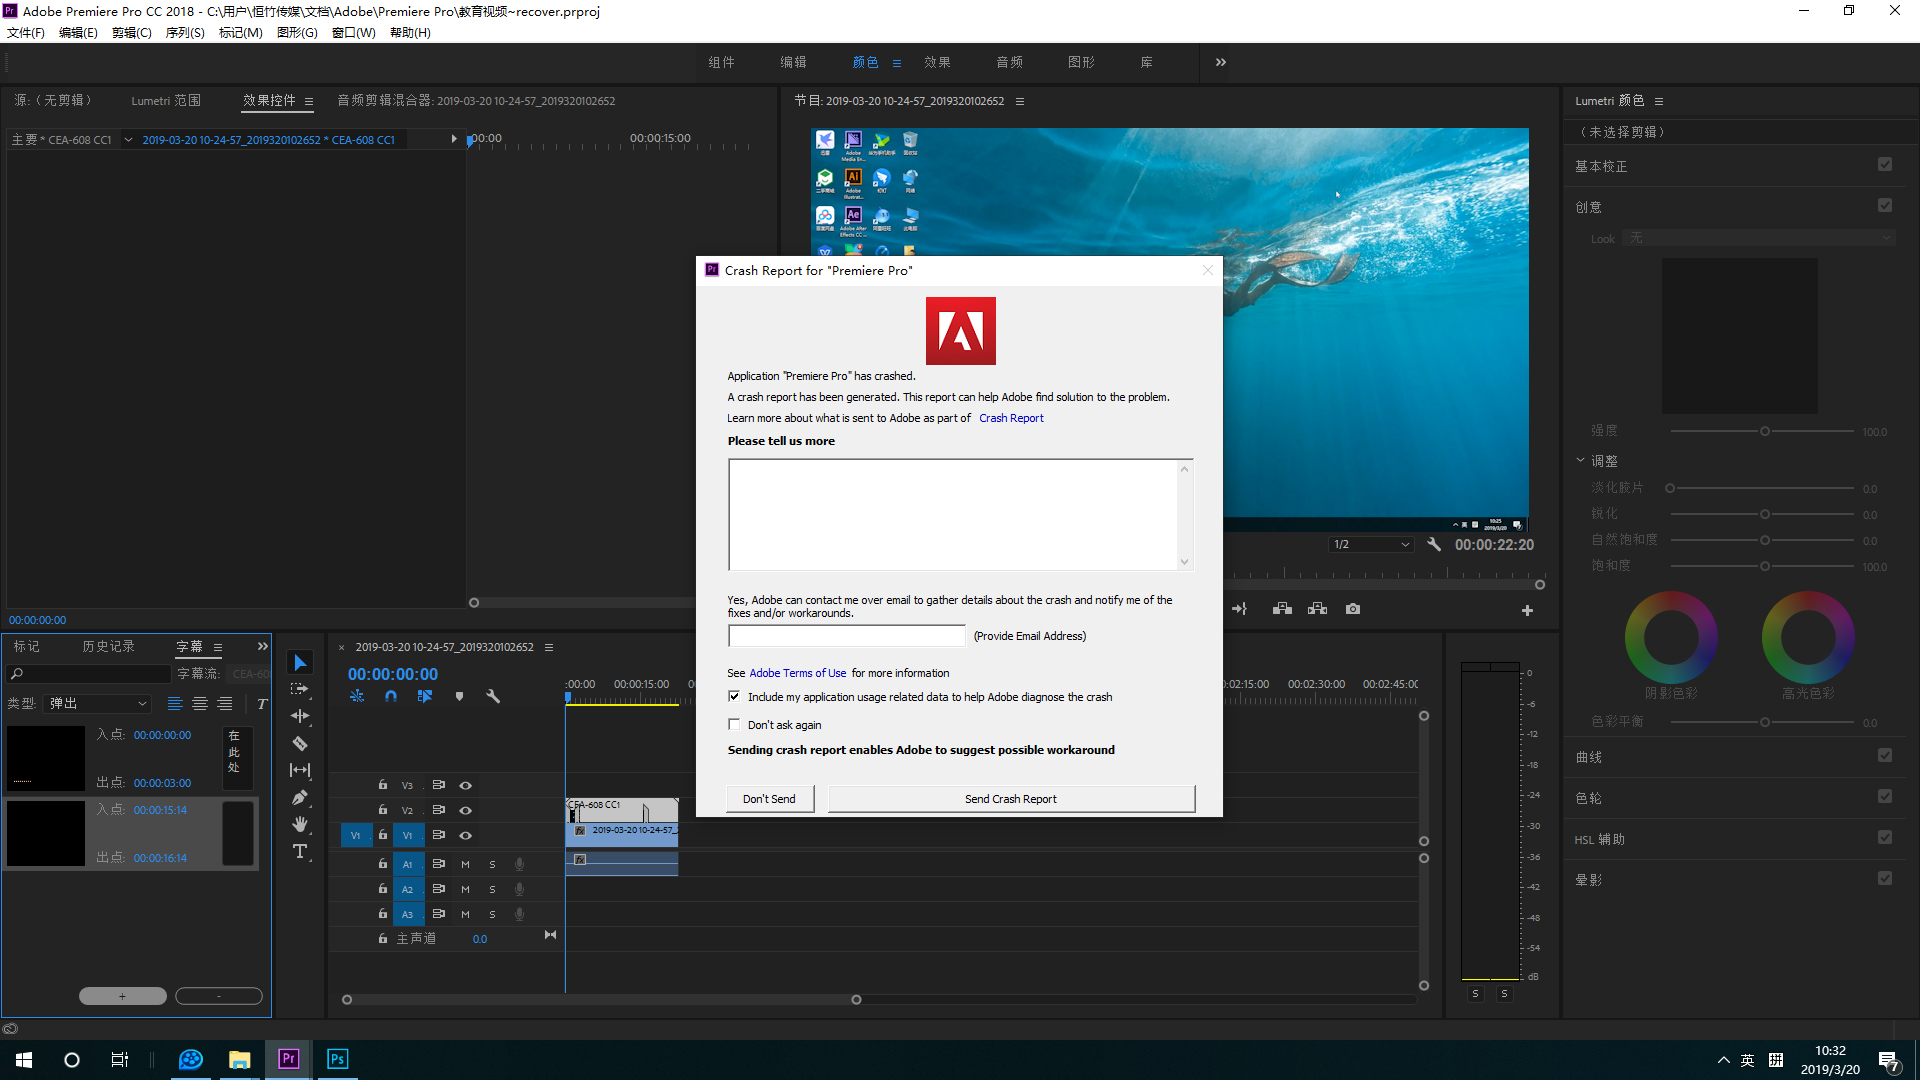Select the Type tool
Viewport: 1920px width, 1080px height.
(299, 851)
